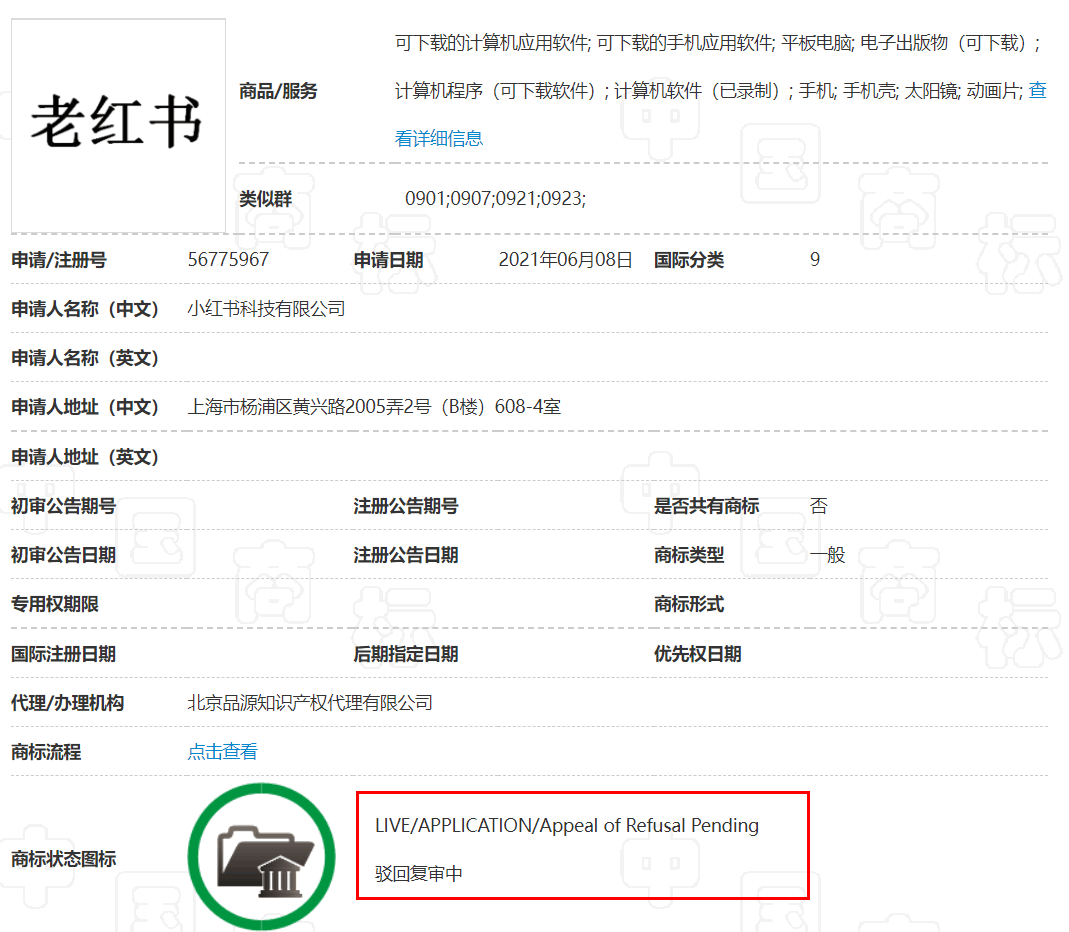Screen dimensions: 1069x932
Task: Click the trademark type value 一般
Action: coord(827,555)
